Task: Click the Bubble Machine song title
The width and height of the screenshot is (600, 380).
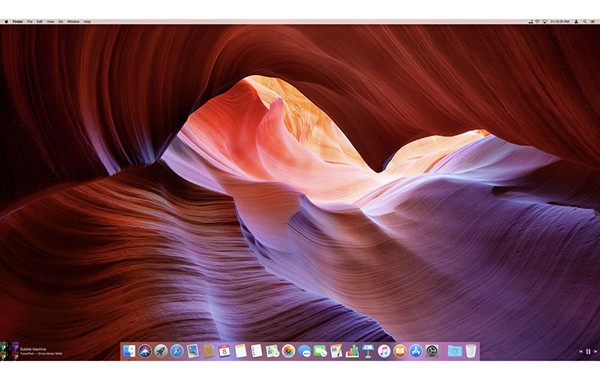Action: [x=33, y=349]
